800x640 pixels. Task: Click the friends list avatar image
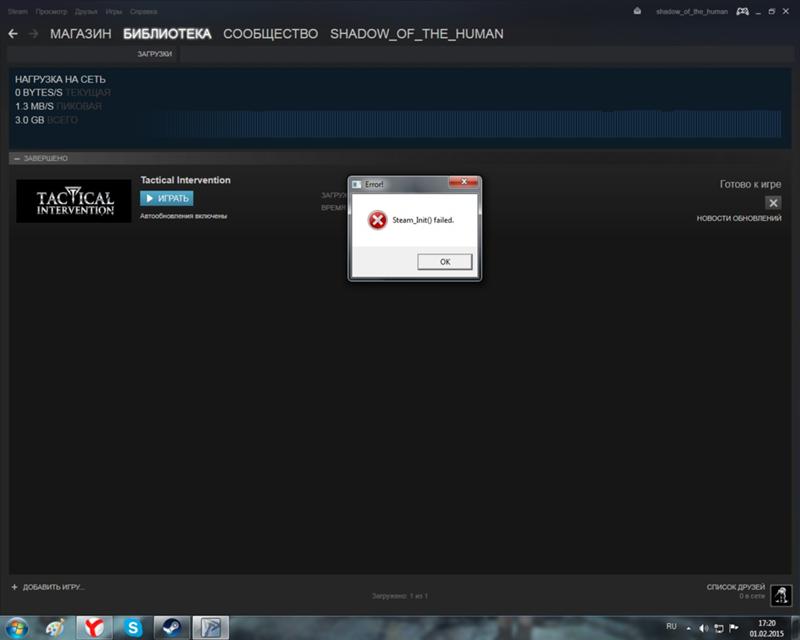[x=781, y=595]
